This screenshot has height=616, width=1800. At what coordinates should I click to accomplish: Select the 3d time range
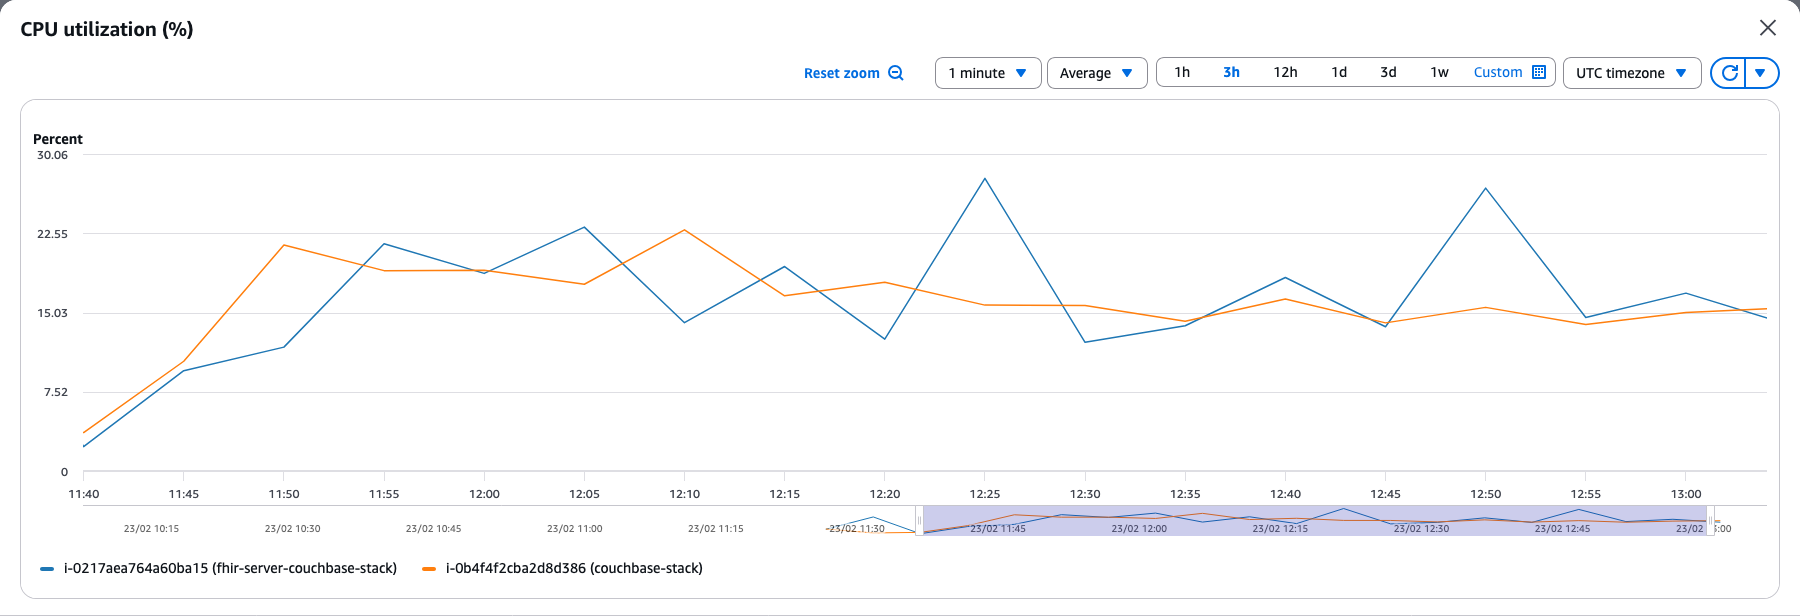(x=1388, y=72)
